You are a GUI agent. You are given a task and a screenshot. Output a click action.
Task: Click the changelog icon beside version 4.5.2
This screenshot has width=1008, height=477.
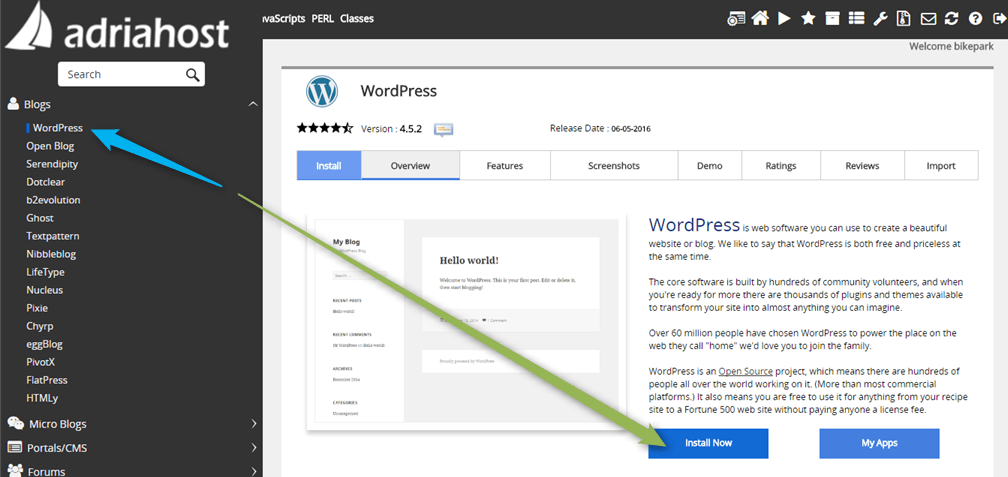pyautogui.click(x=444, y=129)
